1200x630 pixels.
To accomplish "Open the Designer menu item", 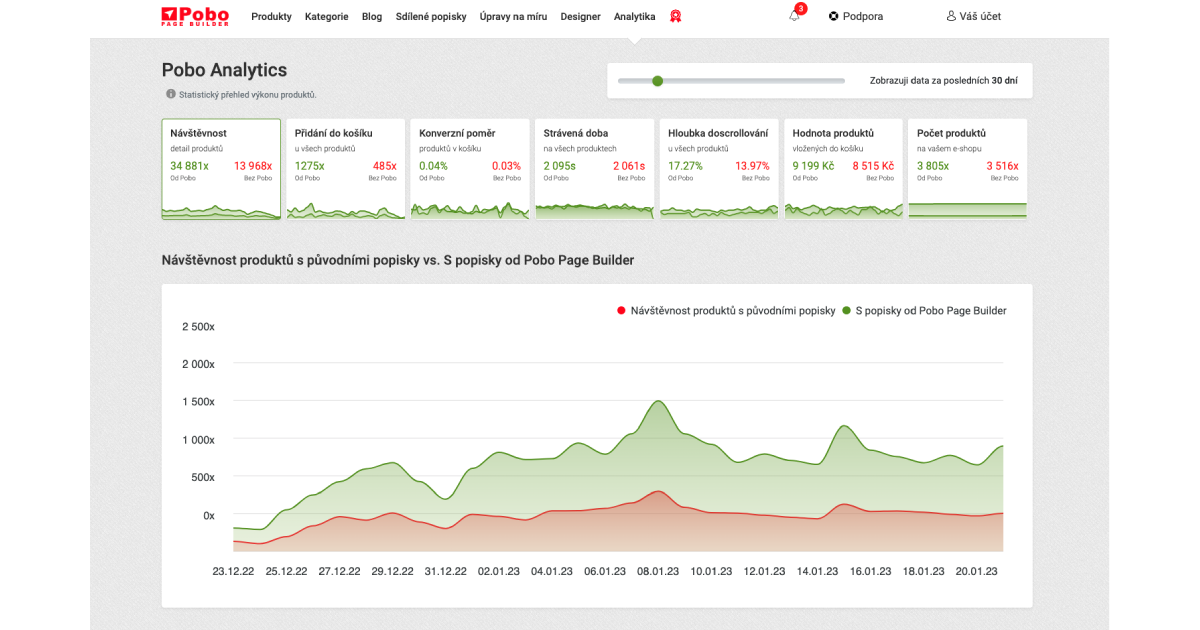I will coord(581,17).
